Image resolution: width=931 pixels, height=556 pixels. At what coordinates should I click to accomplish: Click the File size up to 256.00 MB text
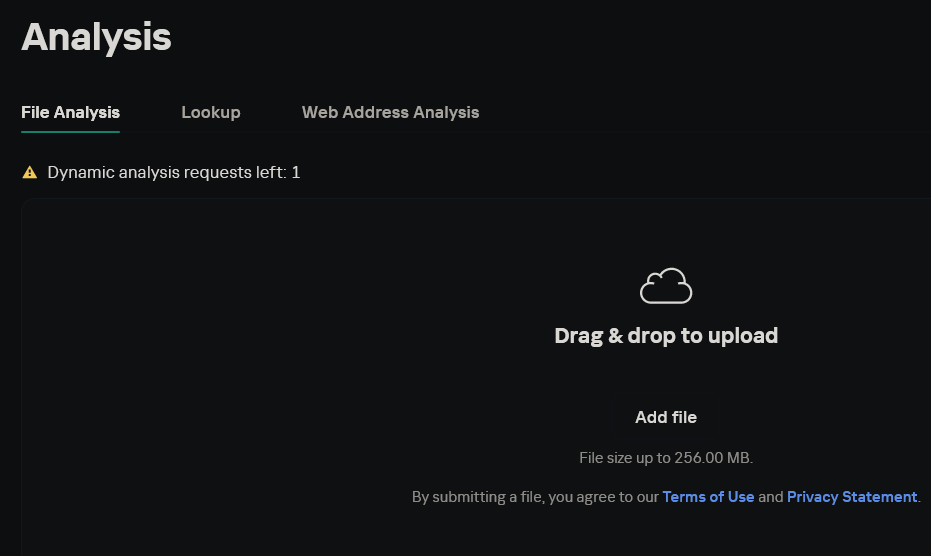666,458
